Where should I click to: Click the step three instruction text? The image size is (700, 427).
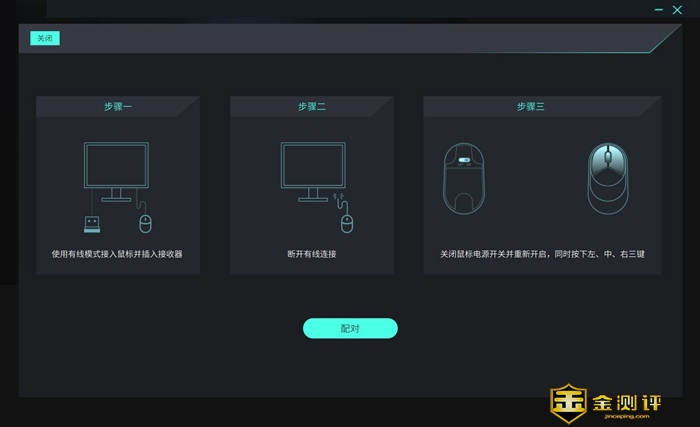542,254
